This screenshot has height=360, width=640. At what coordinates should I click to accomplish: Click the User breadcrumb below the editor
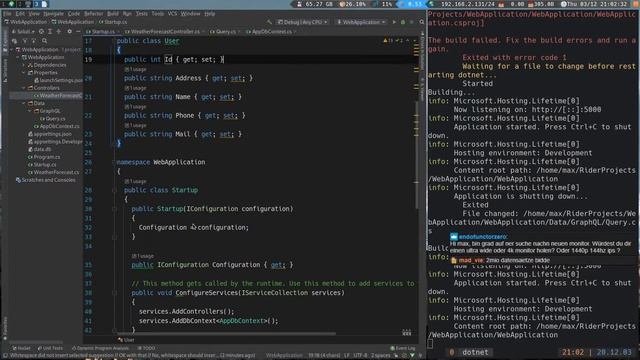pos(126,340)
